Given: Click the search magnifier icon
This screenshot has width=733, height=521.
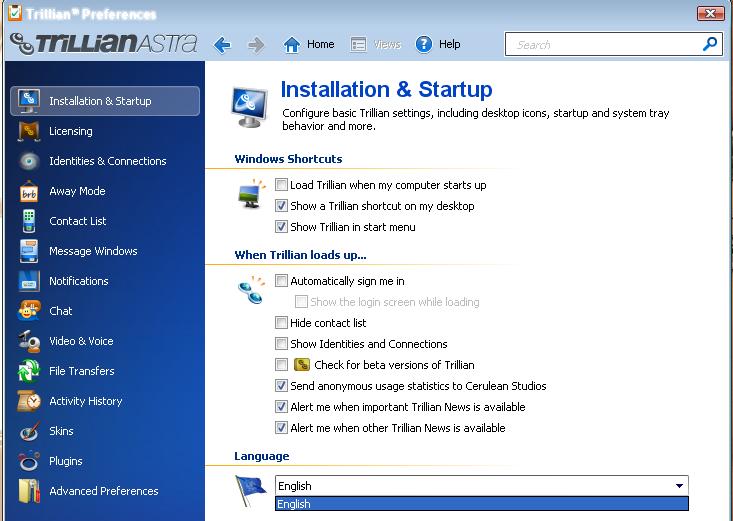Looking at the screenshot, I should pyautogui.click(x=710, y=44).
